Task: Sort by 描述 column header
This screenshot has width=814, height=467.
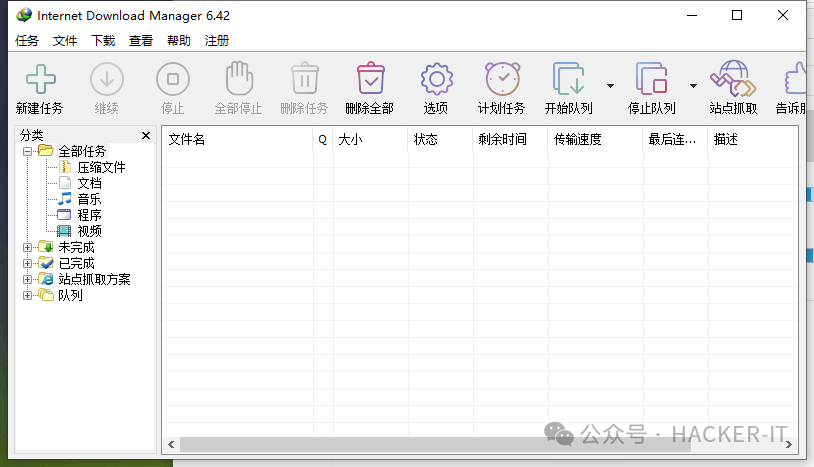Action: pos(753,139)
